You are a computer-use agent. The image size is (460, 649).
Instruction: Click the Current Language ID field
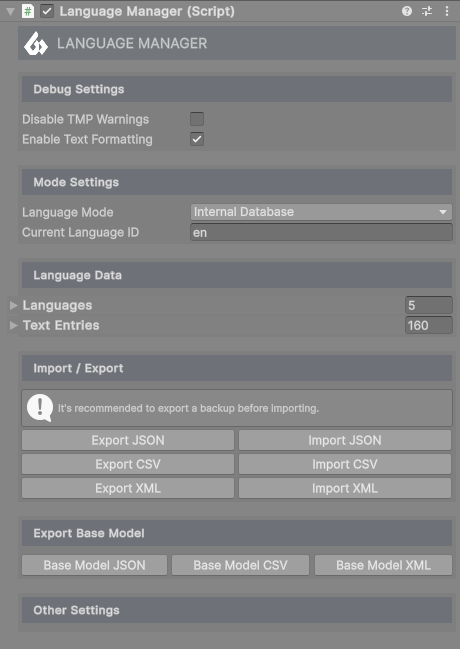point(321,232)
